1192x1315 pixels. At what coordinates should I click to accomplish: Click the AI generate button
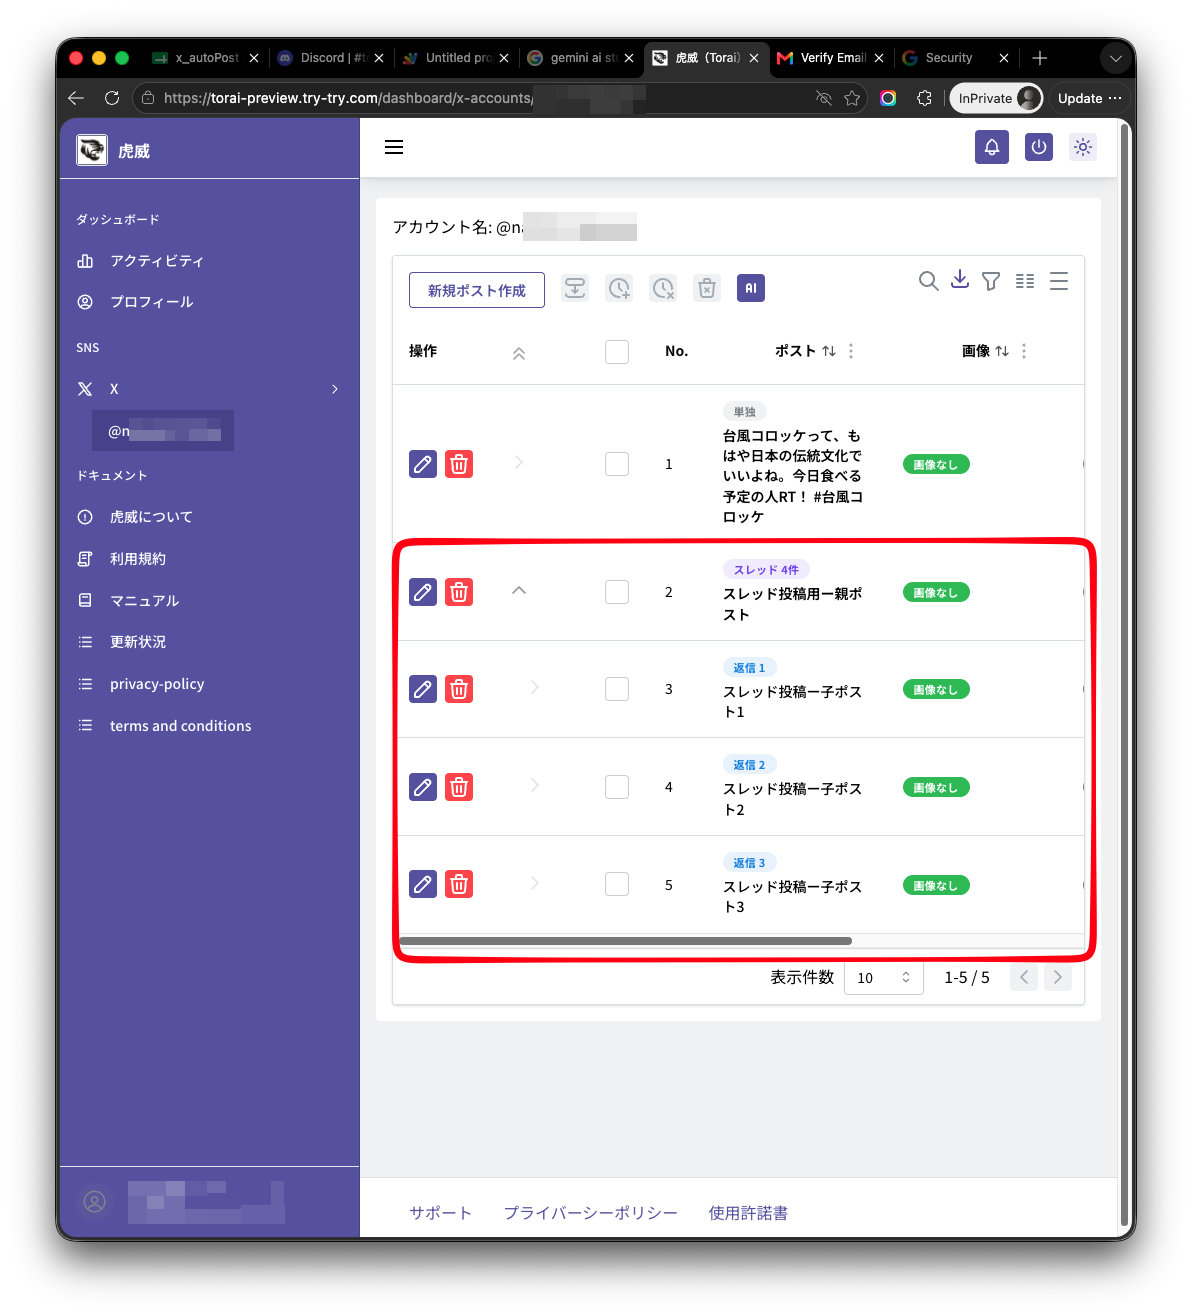751,288
